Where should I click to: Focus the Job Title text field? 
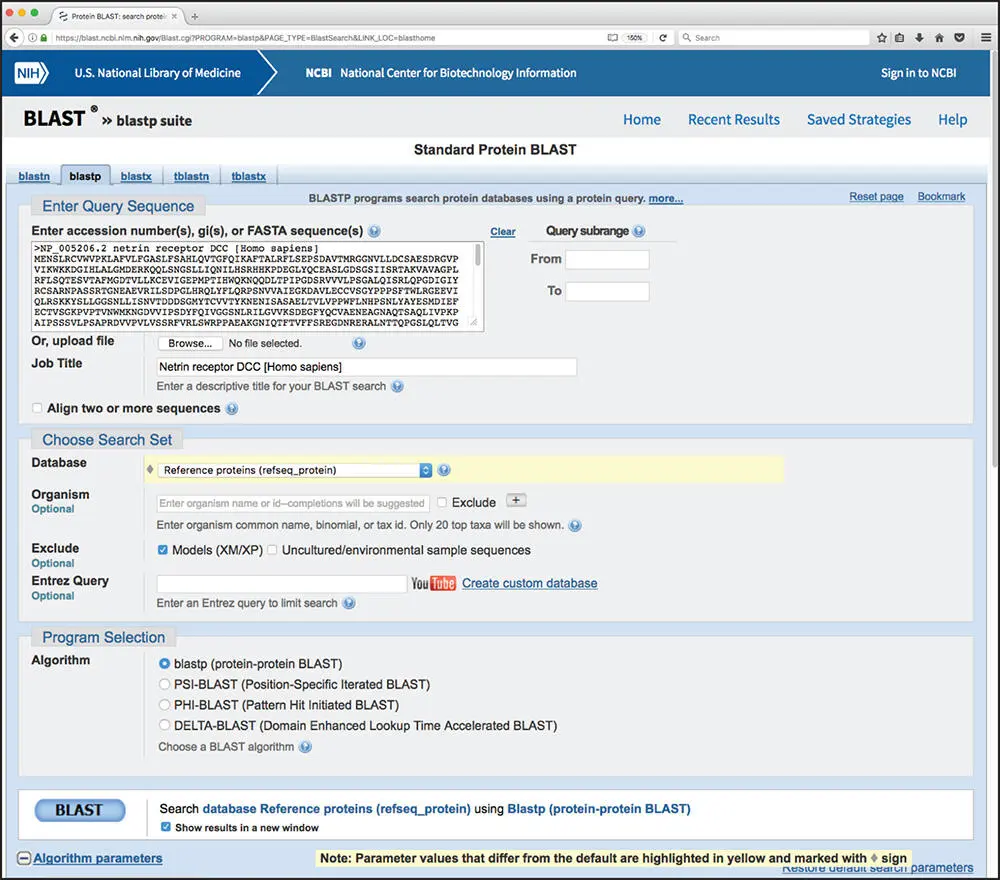click(367, 367)
